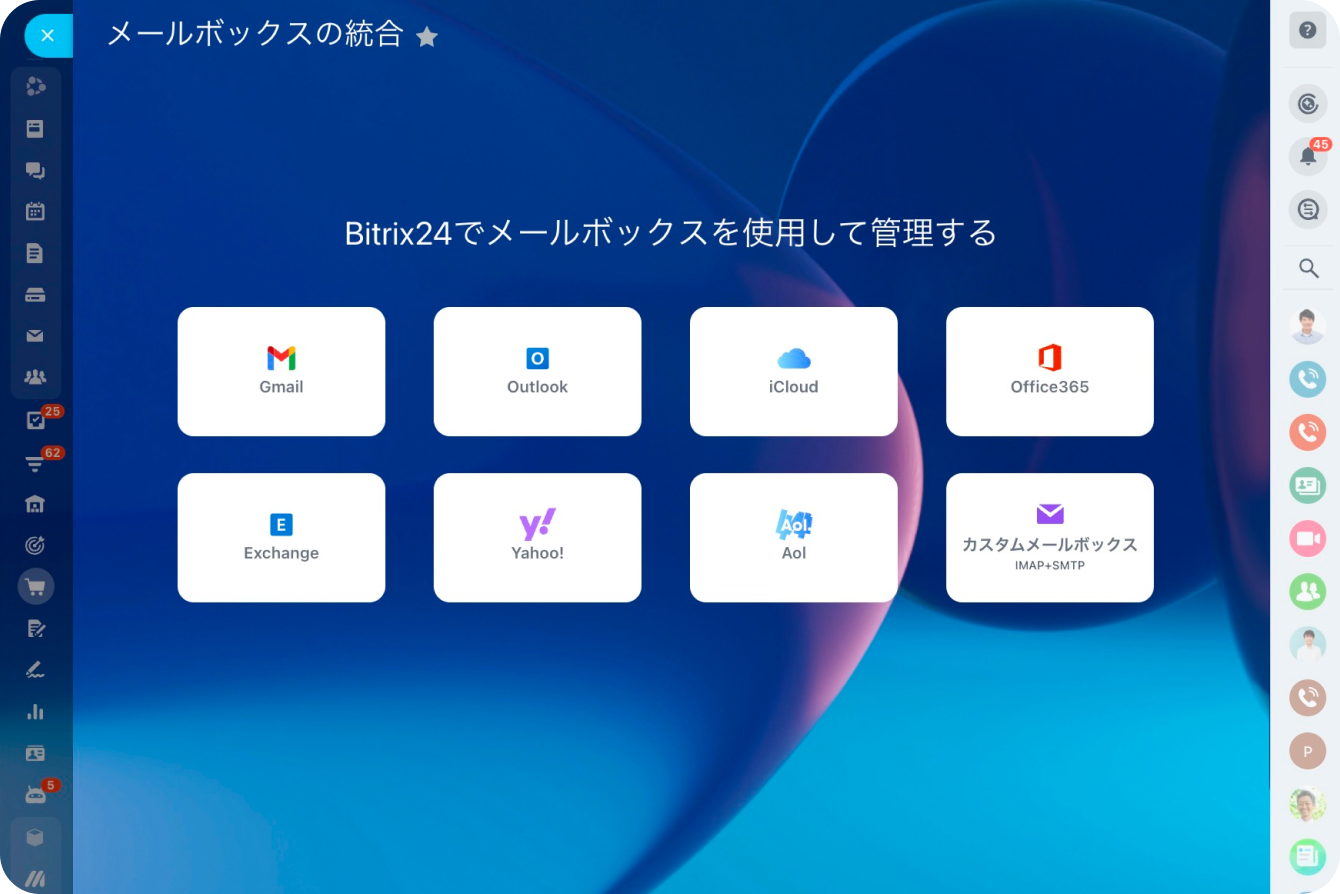This screenshot has width=1340, height=894.
Task: Open notifications bell with 45 badge
Action: point(1307,156)
